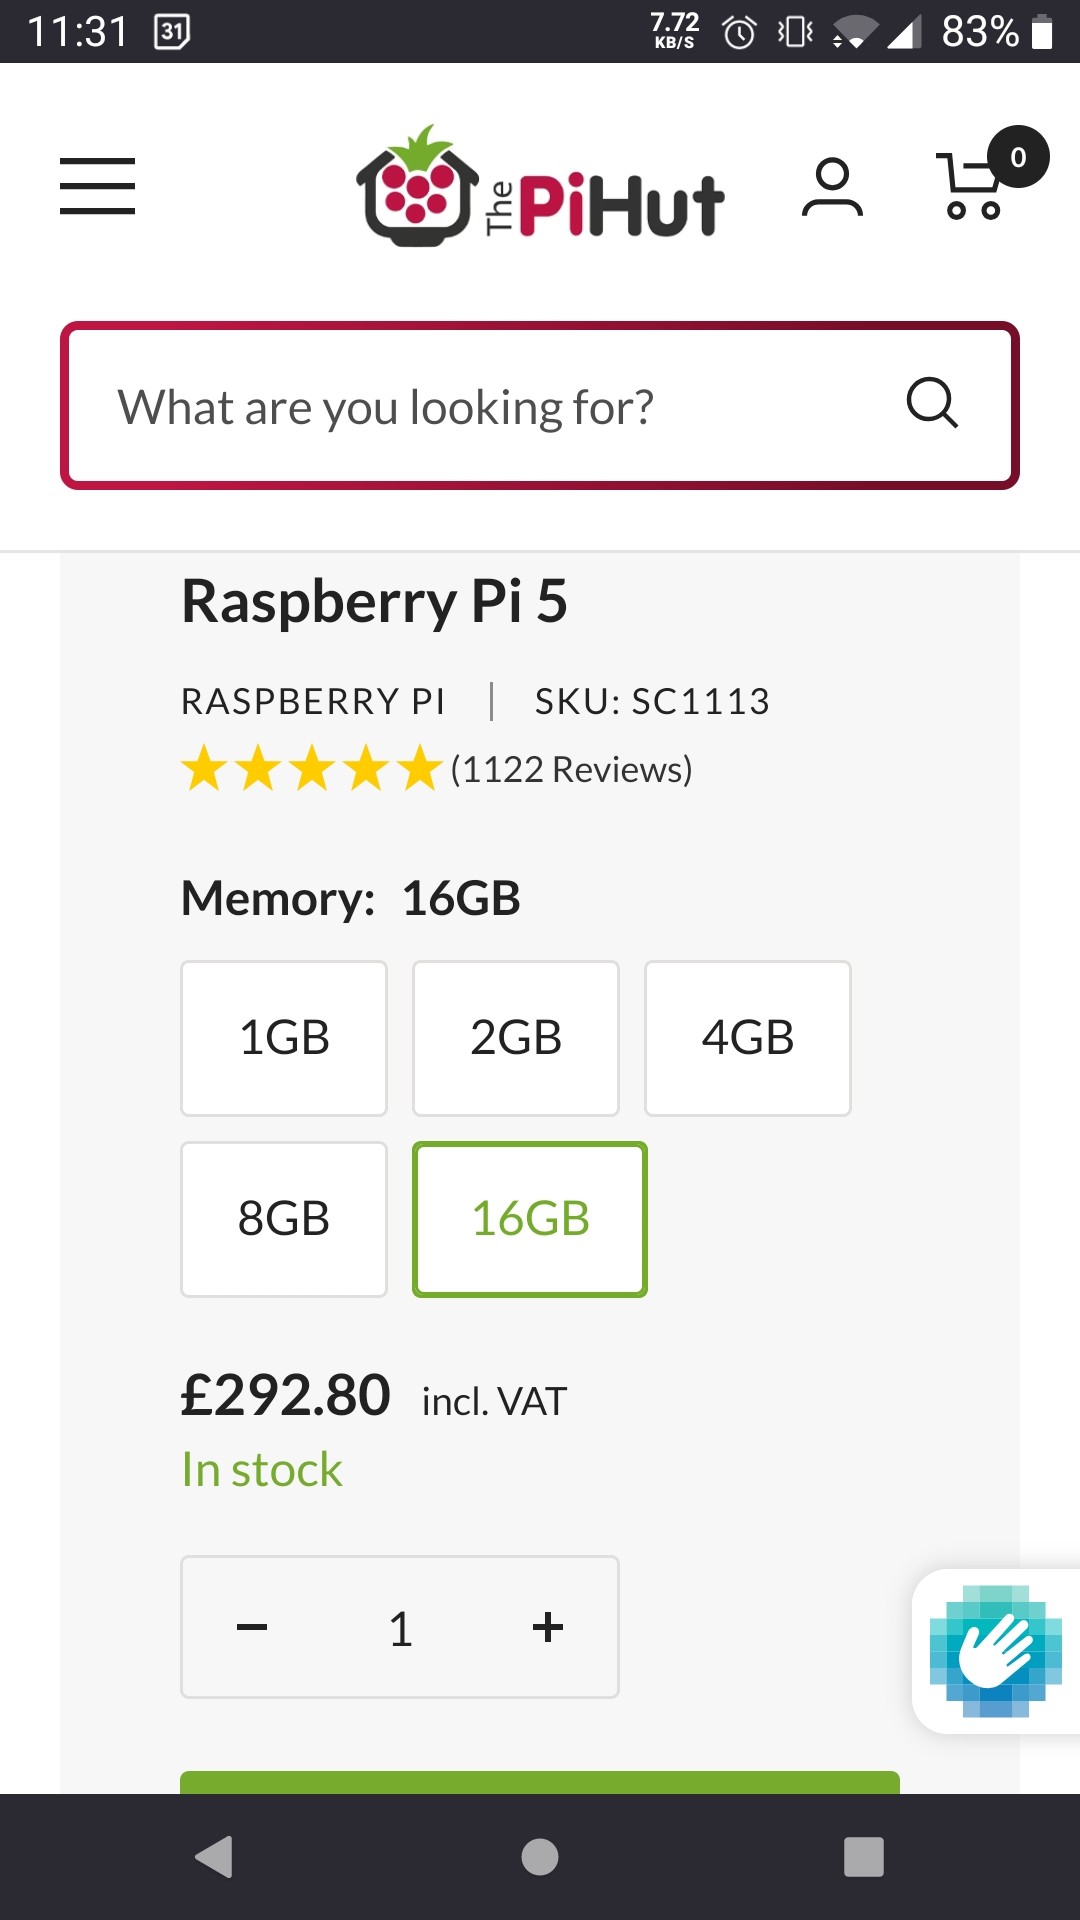Pick the 8GB memory variant
Viewport: 1080px width, 1920px height.
(284, 1219)
